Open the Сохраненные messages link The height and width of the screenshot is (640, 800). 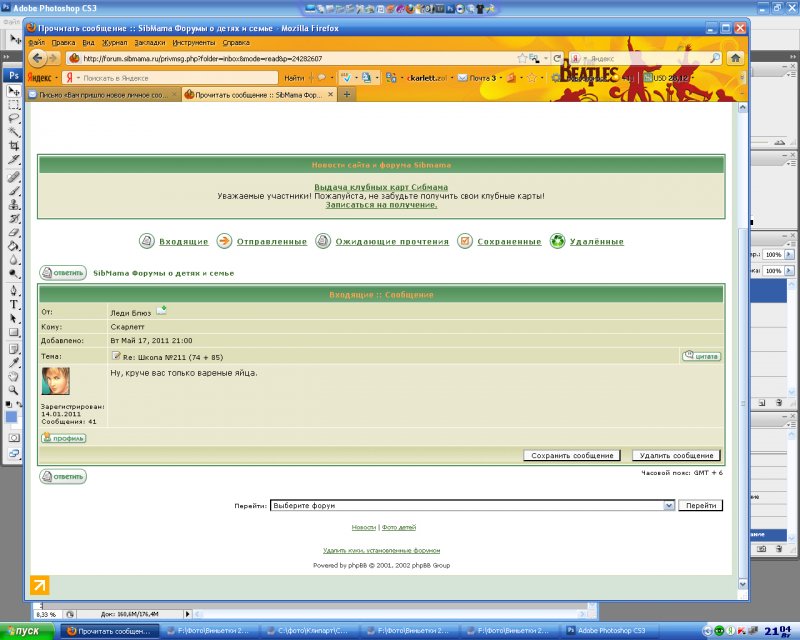(509, 241)
